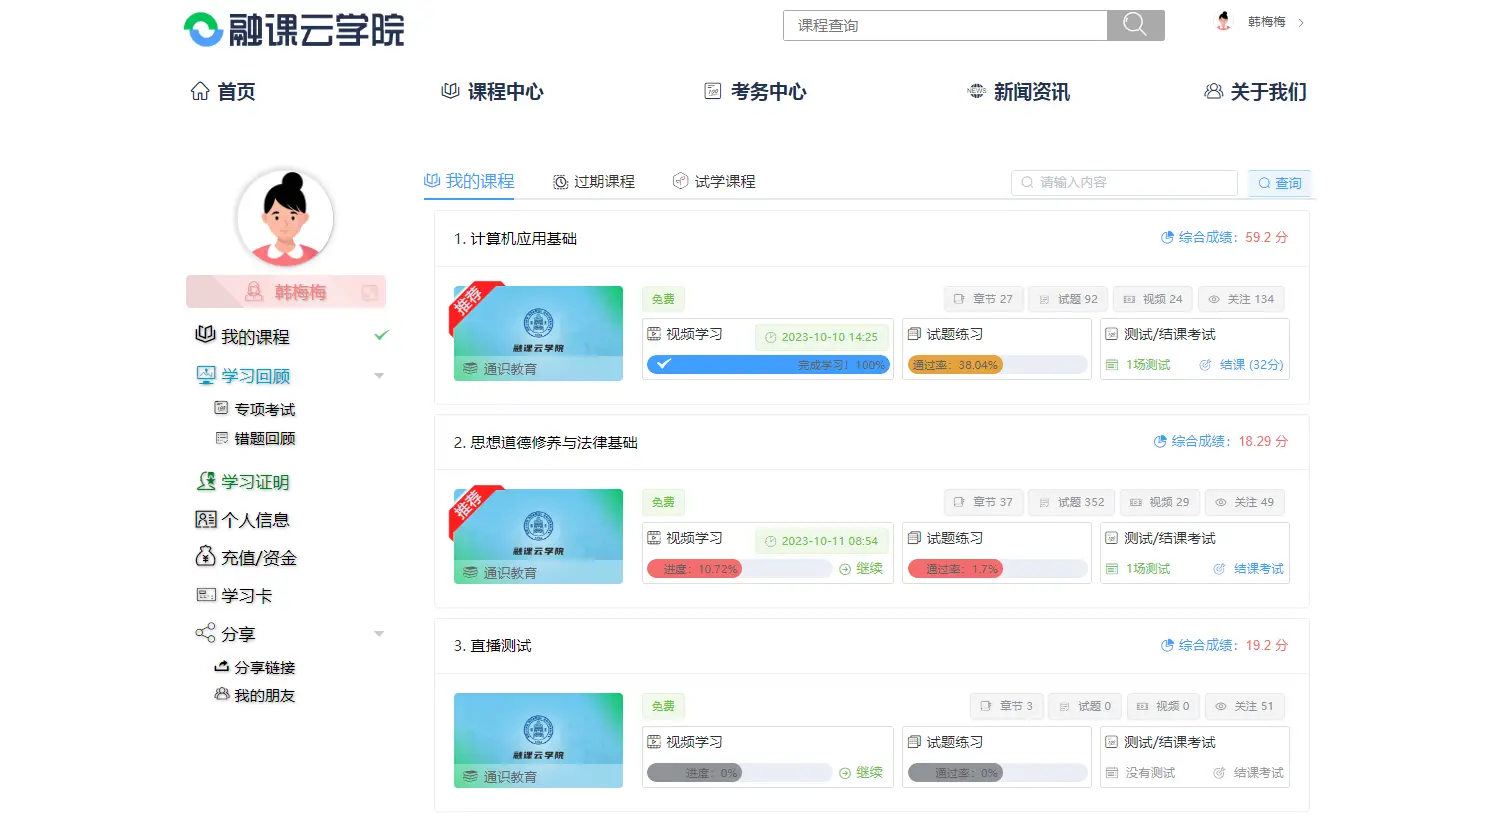The width and height of the screenshot is (1500, 819).
Task: Collapse the 分享 sidebar section
Action: pos(379,634)
